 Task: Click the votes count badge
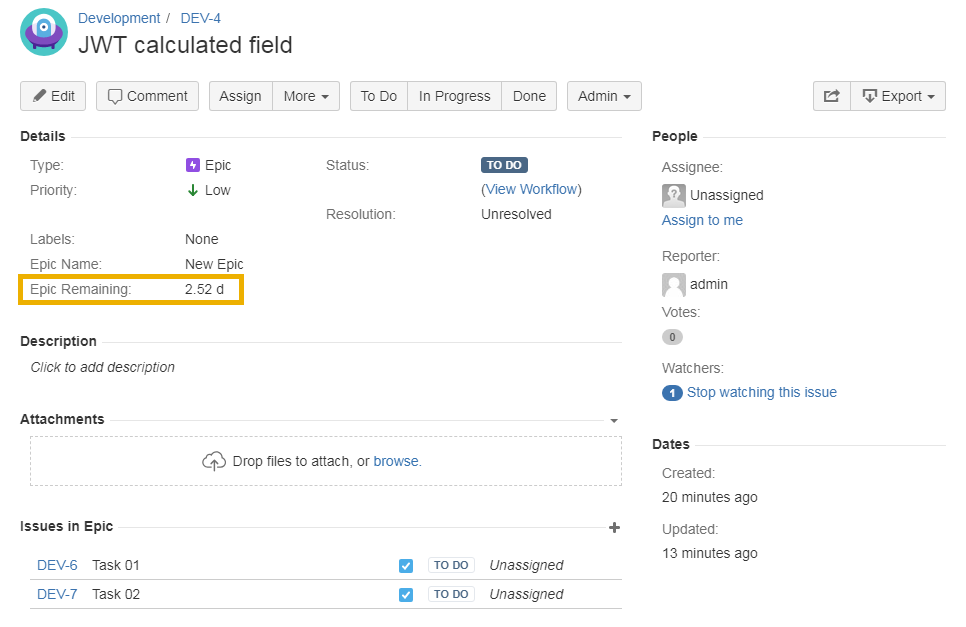coord(672,337)
